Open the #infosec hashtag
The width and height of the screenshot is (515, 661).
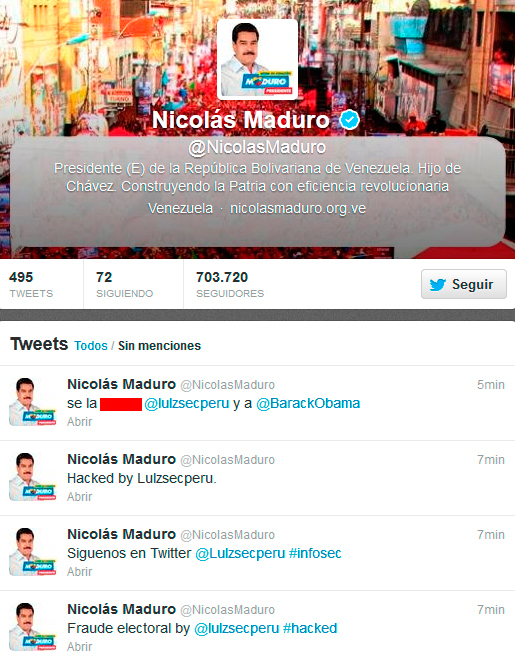pyautogui.click(x=315, y=553)
